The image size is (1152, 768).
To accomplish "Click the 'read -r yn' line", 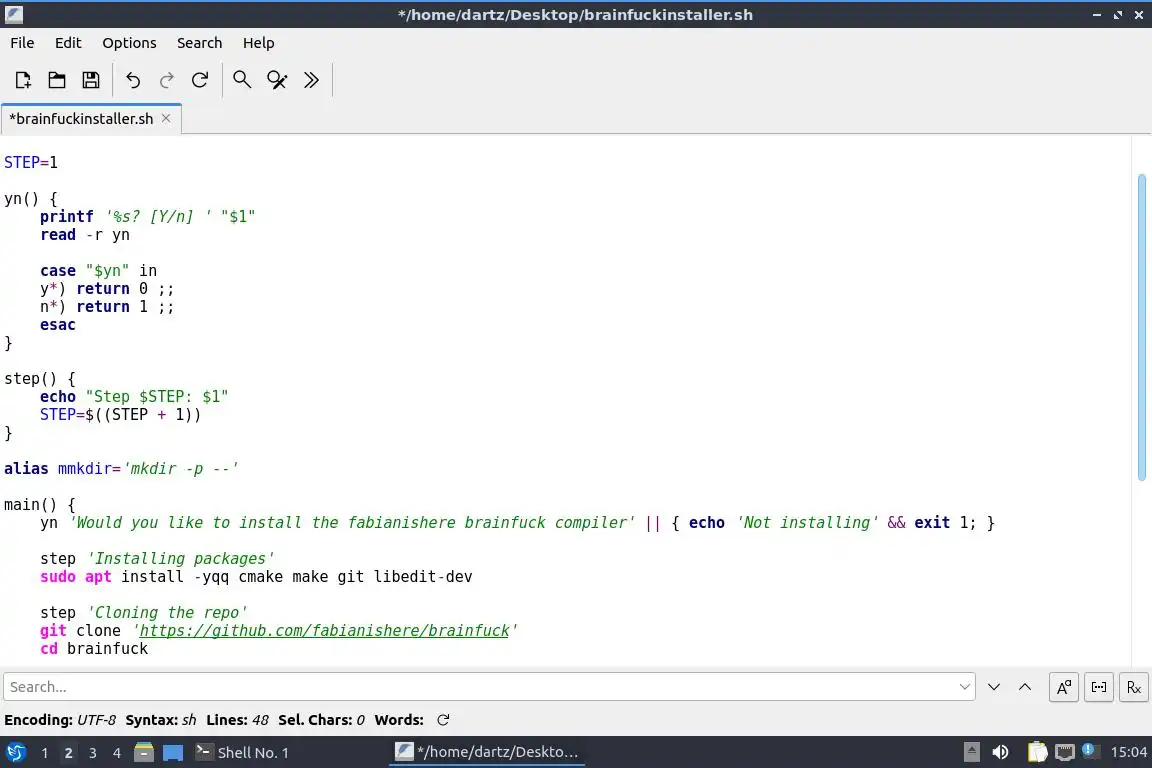I will [85, 234].
